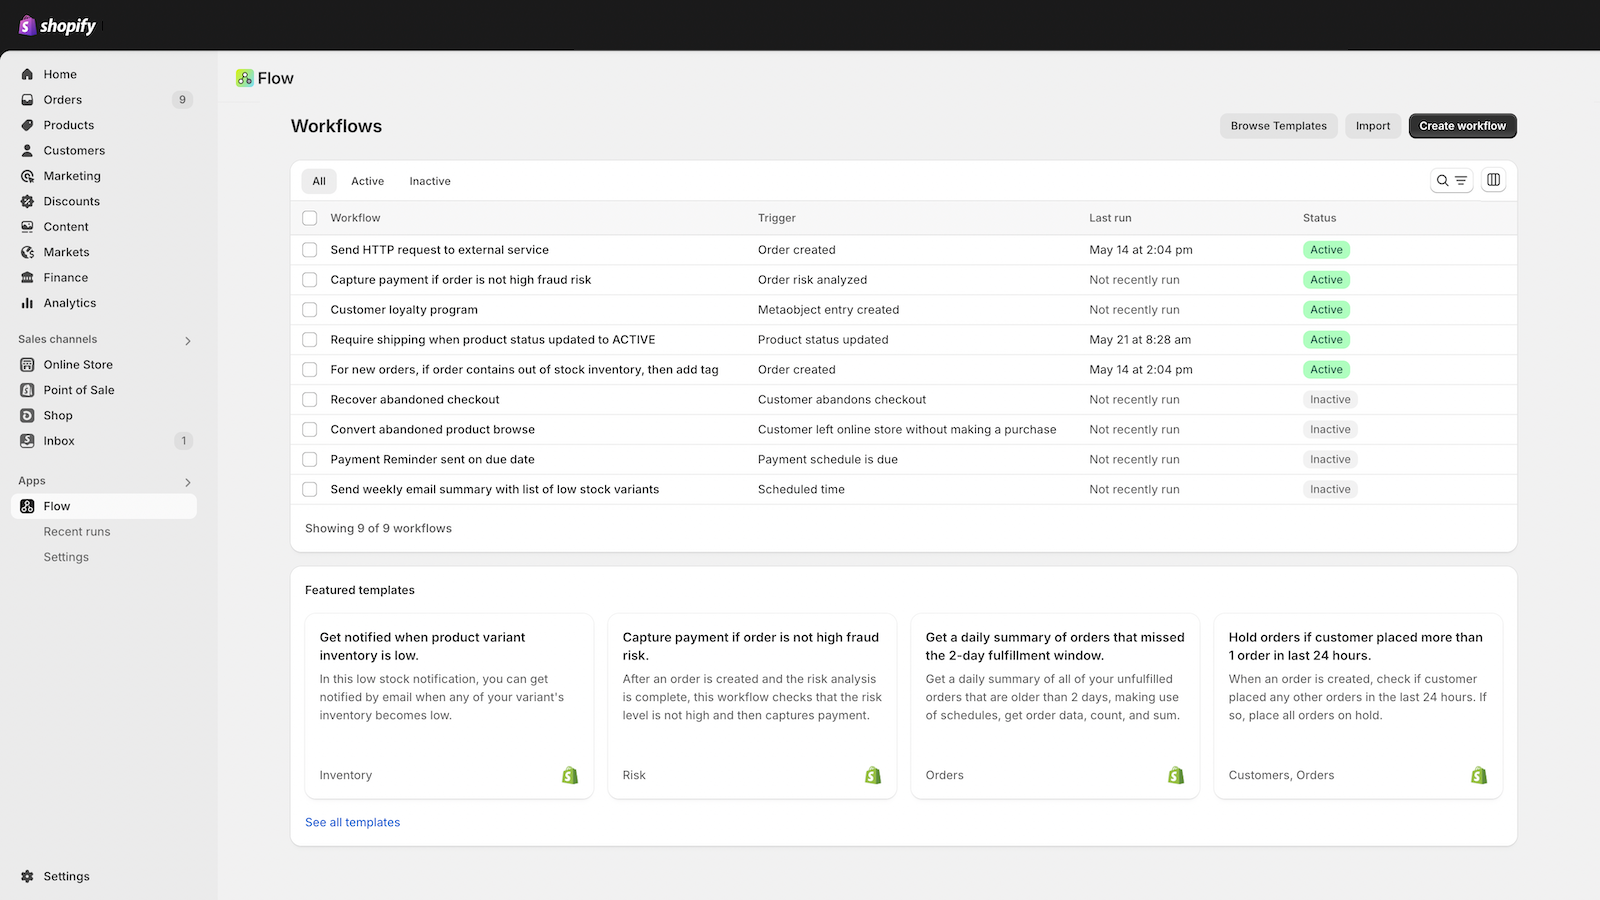Screen dimensions: 1600x900
Task: Expand the Sales channels chevron
Action: tap(187, 341)
